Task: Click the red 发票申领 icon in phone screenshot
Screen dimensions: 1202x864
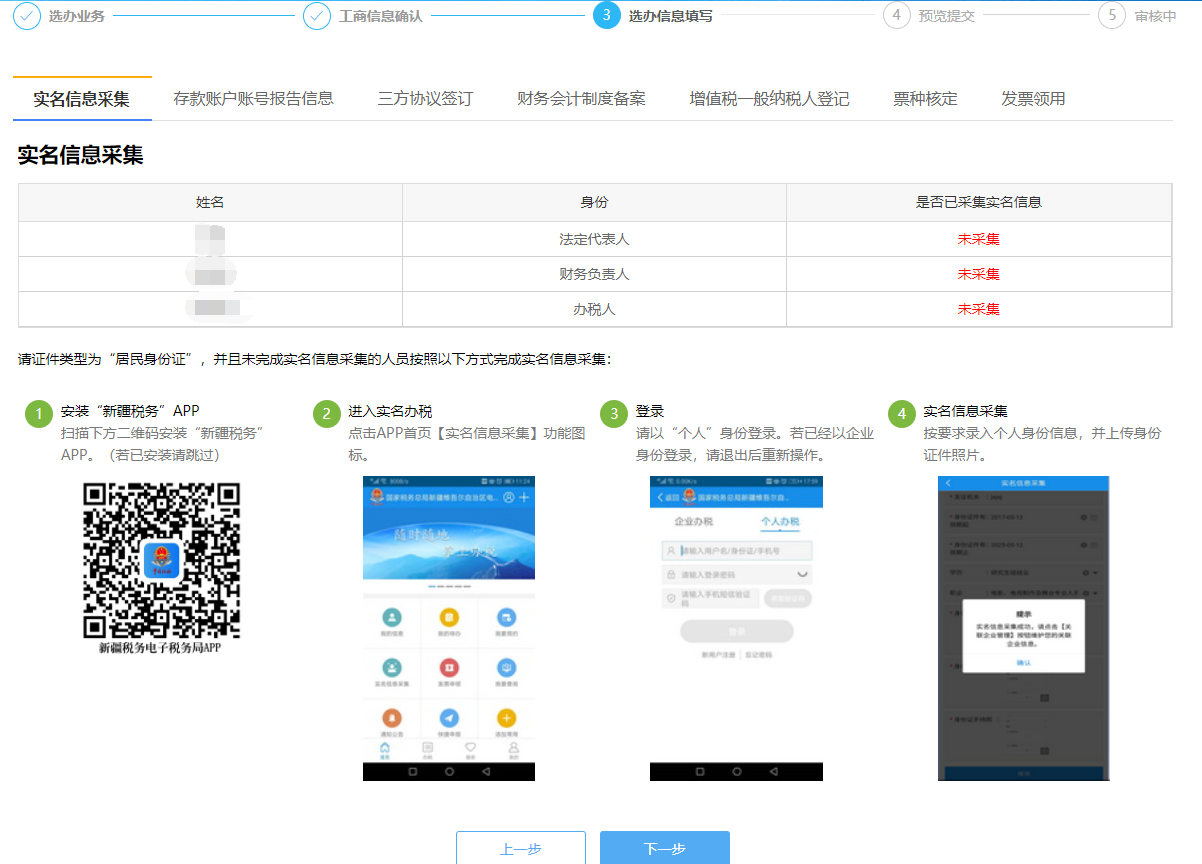Action: coord(449,667)
